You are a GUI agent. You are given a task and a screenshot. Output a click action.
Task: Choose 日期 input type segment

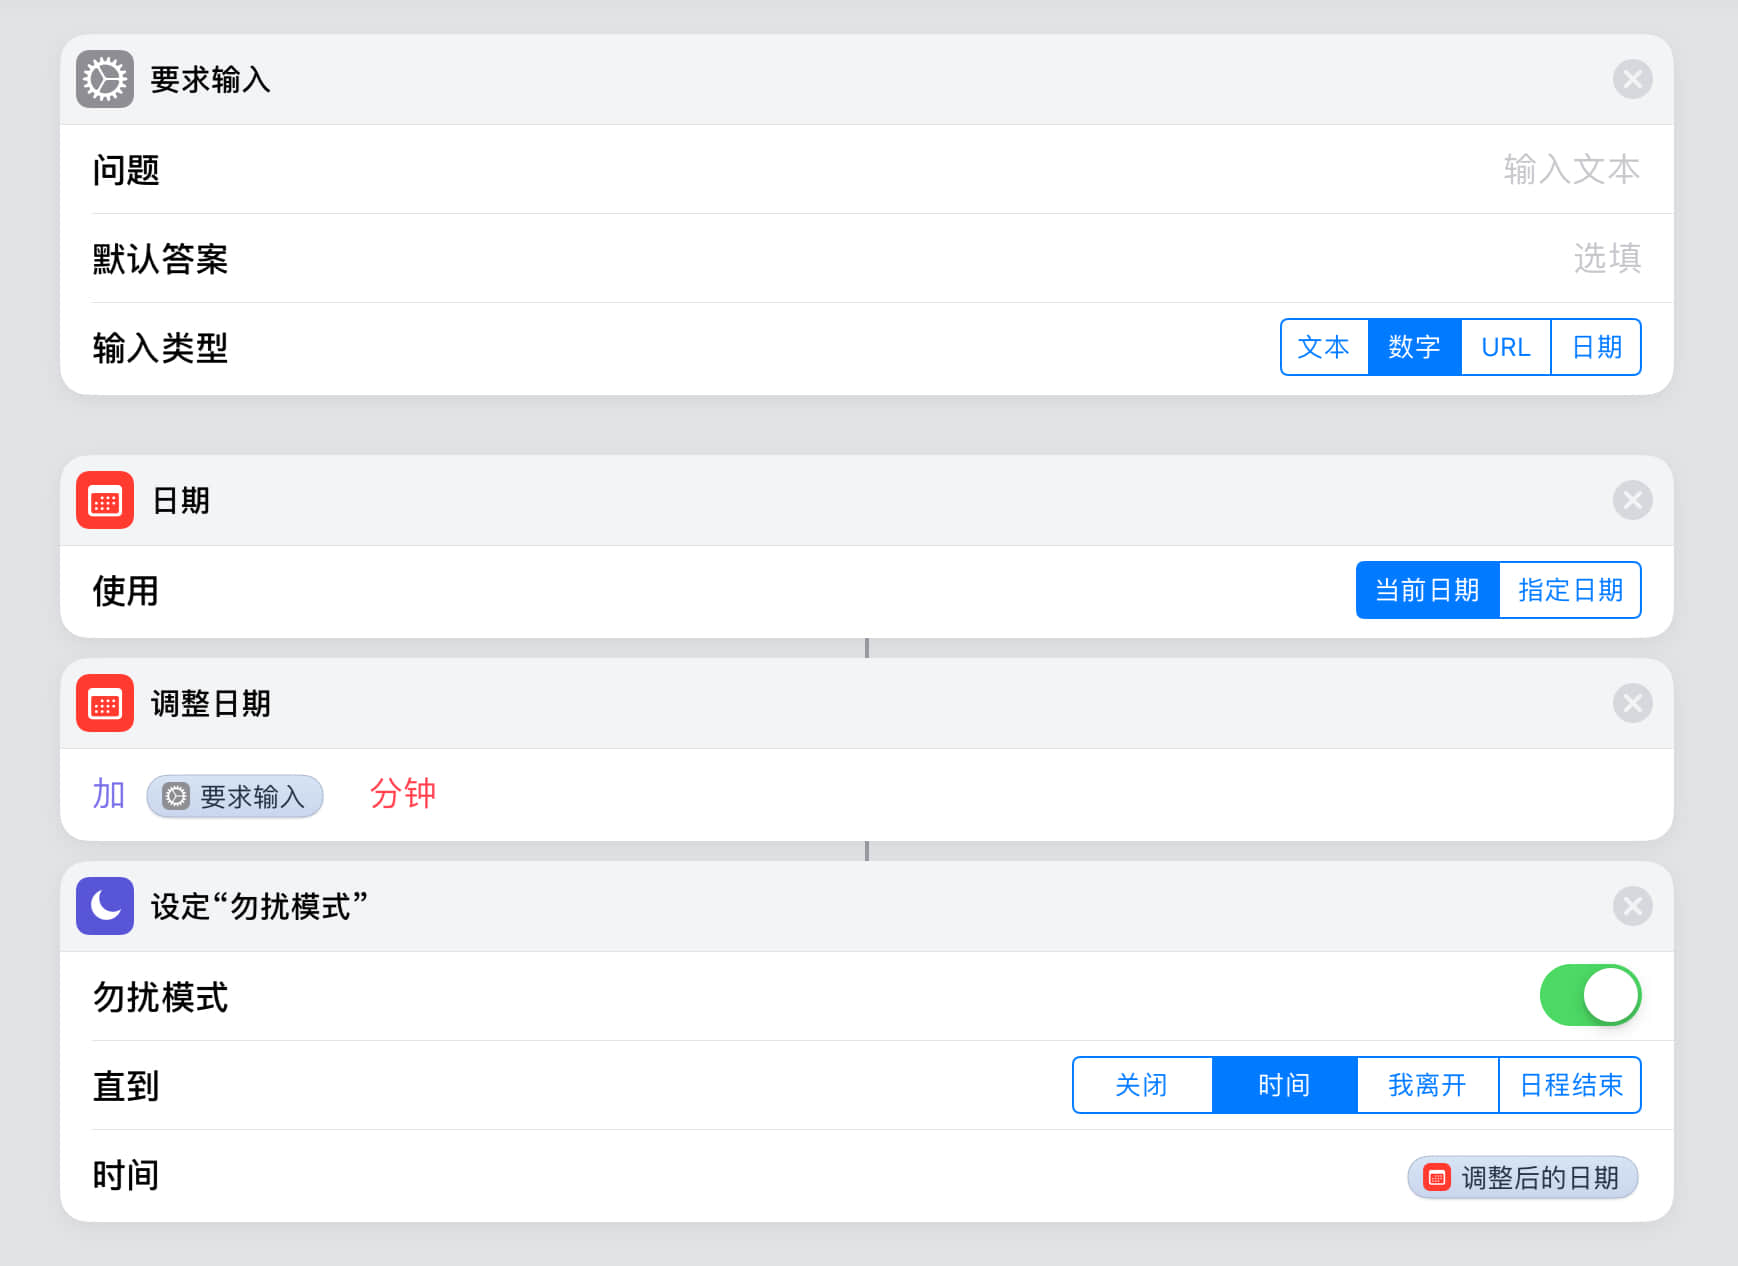click(1596, 347)
